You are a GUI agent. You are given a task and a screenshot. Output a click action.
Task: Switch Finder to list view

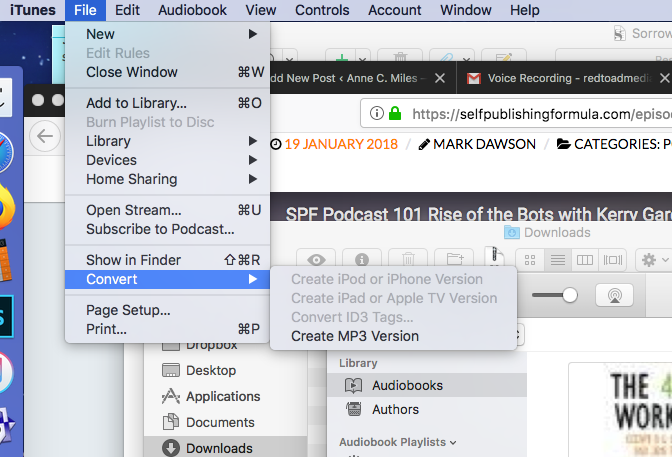pos(558,260)
